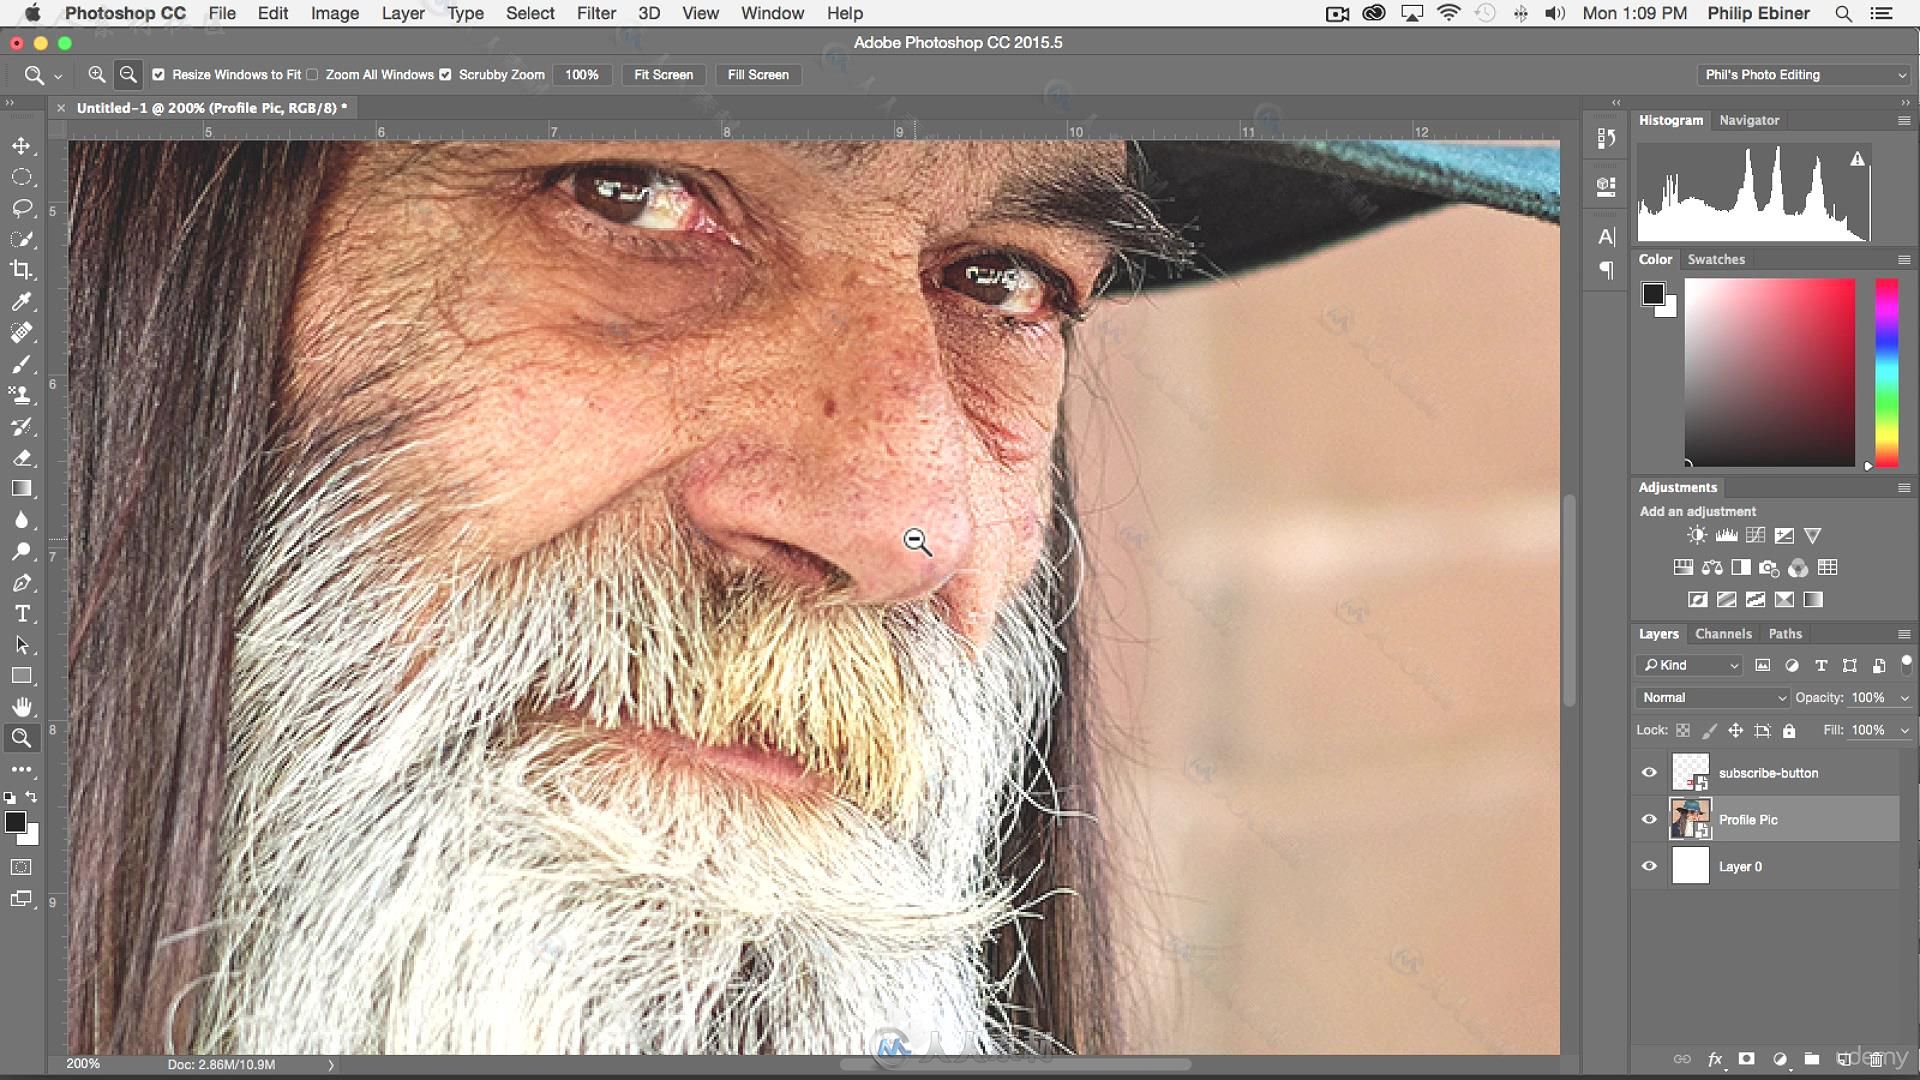Image resolution: width=1920 pixels, height=1080 pixels.
Task: Uncheck Resize Windows to Fit
Action: tap(158, 75)
